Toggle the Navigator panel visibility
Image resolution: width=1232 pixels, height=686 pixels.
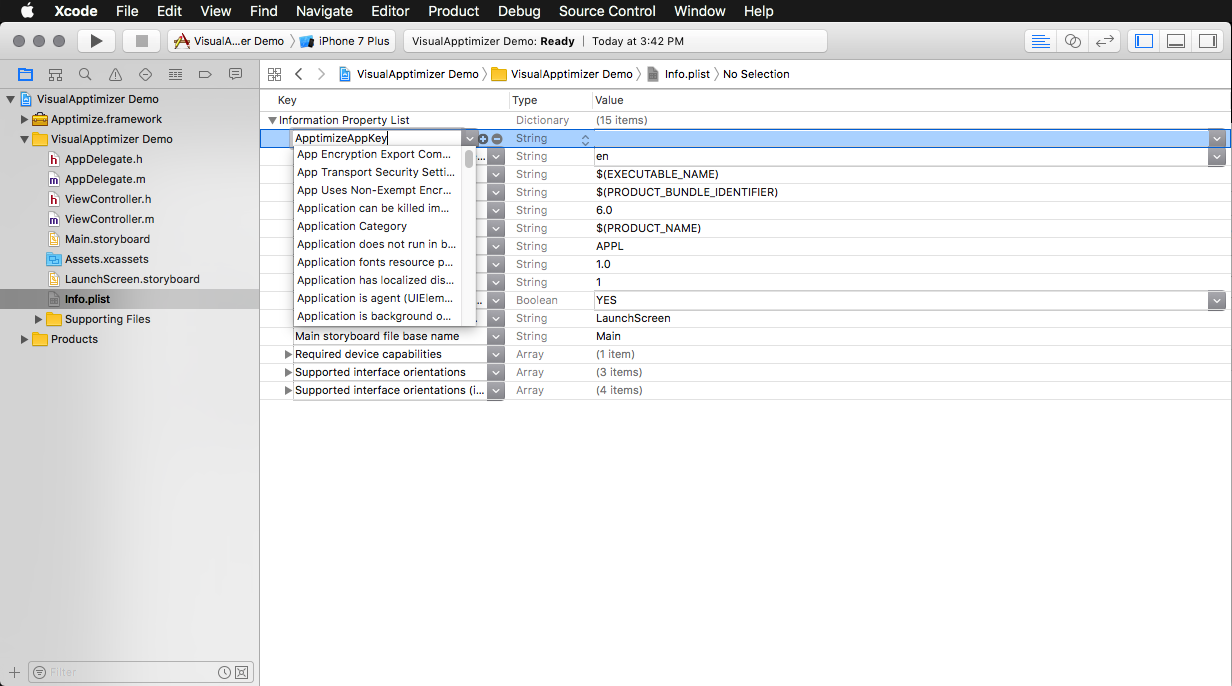(1144, 41)
